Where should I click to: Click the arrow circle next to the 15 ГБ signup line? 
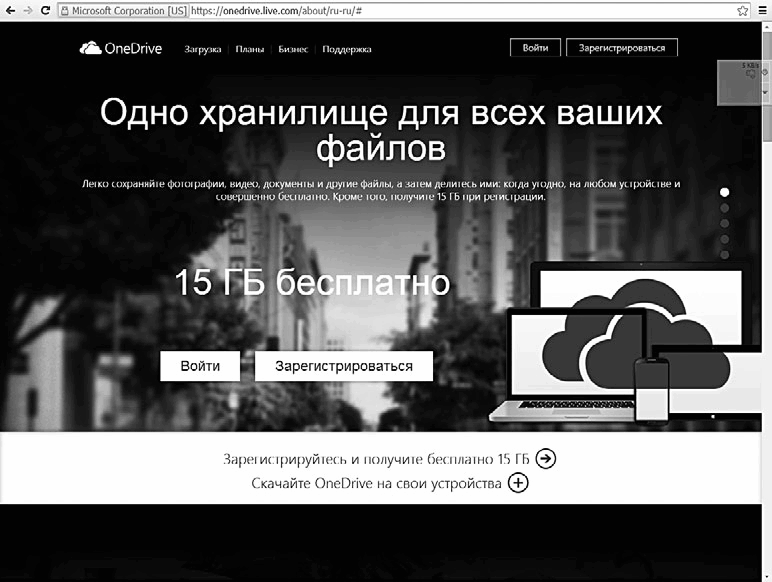[546, 459]
